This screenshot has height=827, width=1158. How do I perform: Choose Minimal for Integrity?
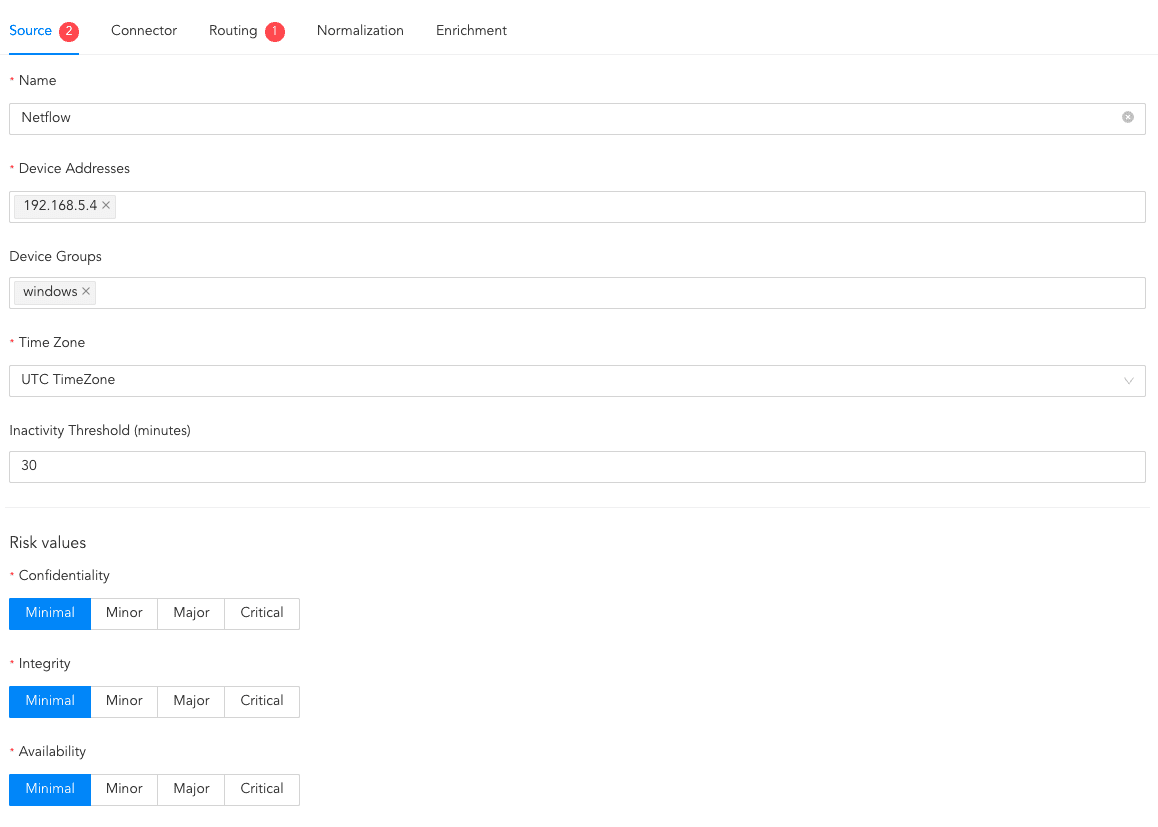(x=50, y=701)
